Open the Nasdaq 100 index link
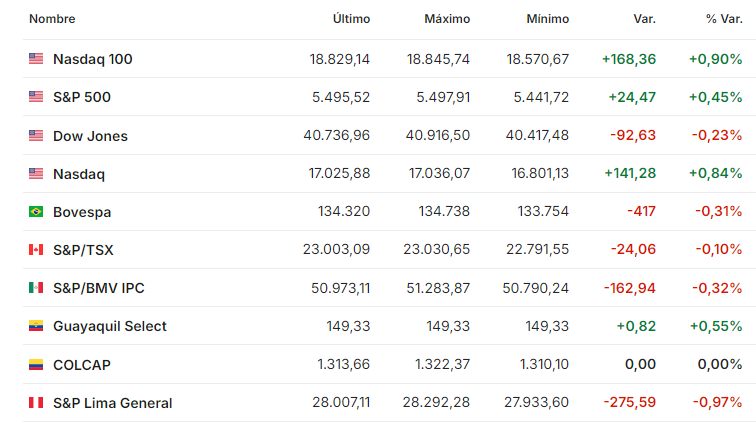 click(93, 59)
